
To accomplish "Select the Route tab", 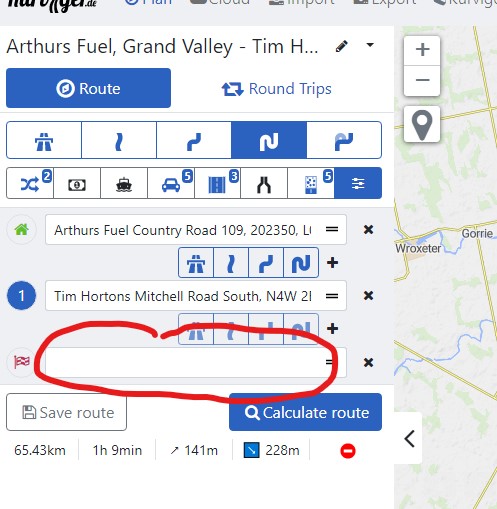I will [x=88, y=88].
